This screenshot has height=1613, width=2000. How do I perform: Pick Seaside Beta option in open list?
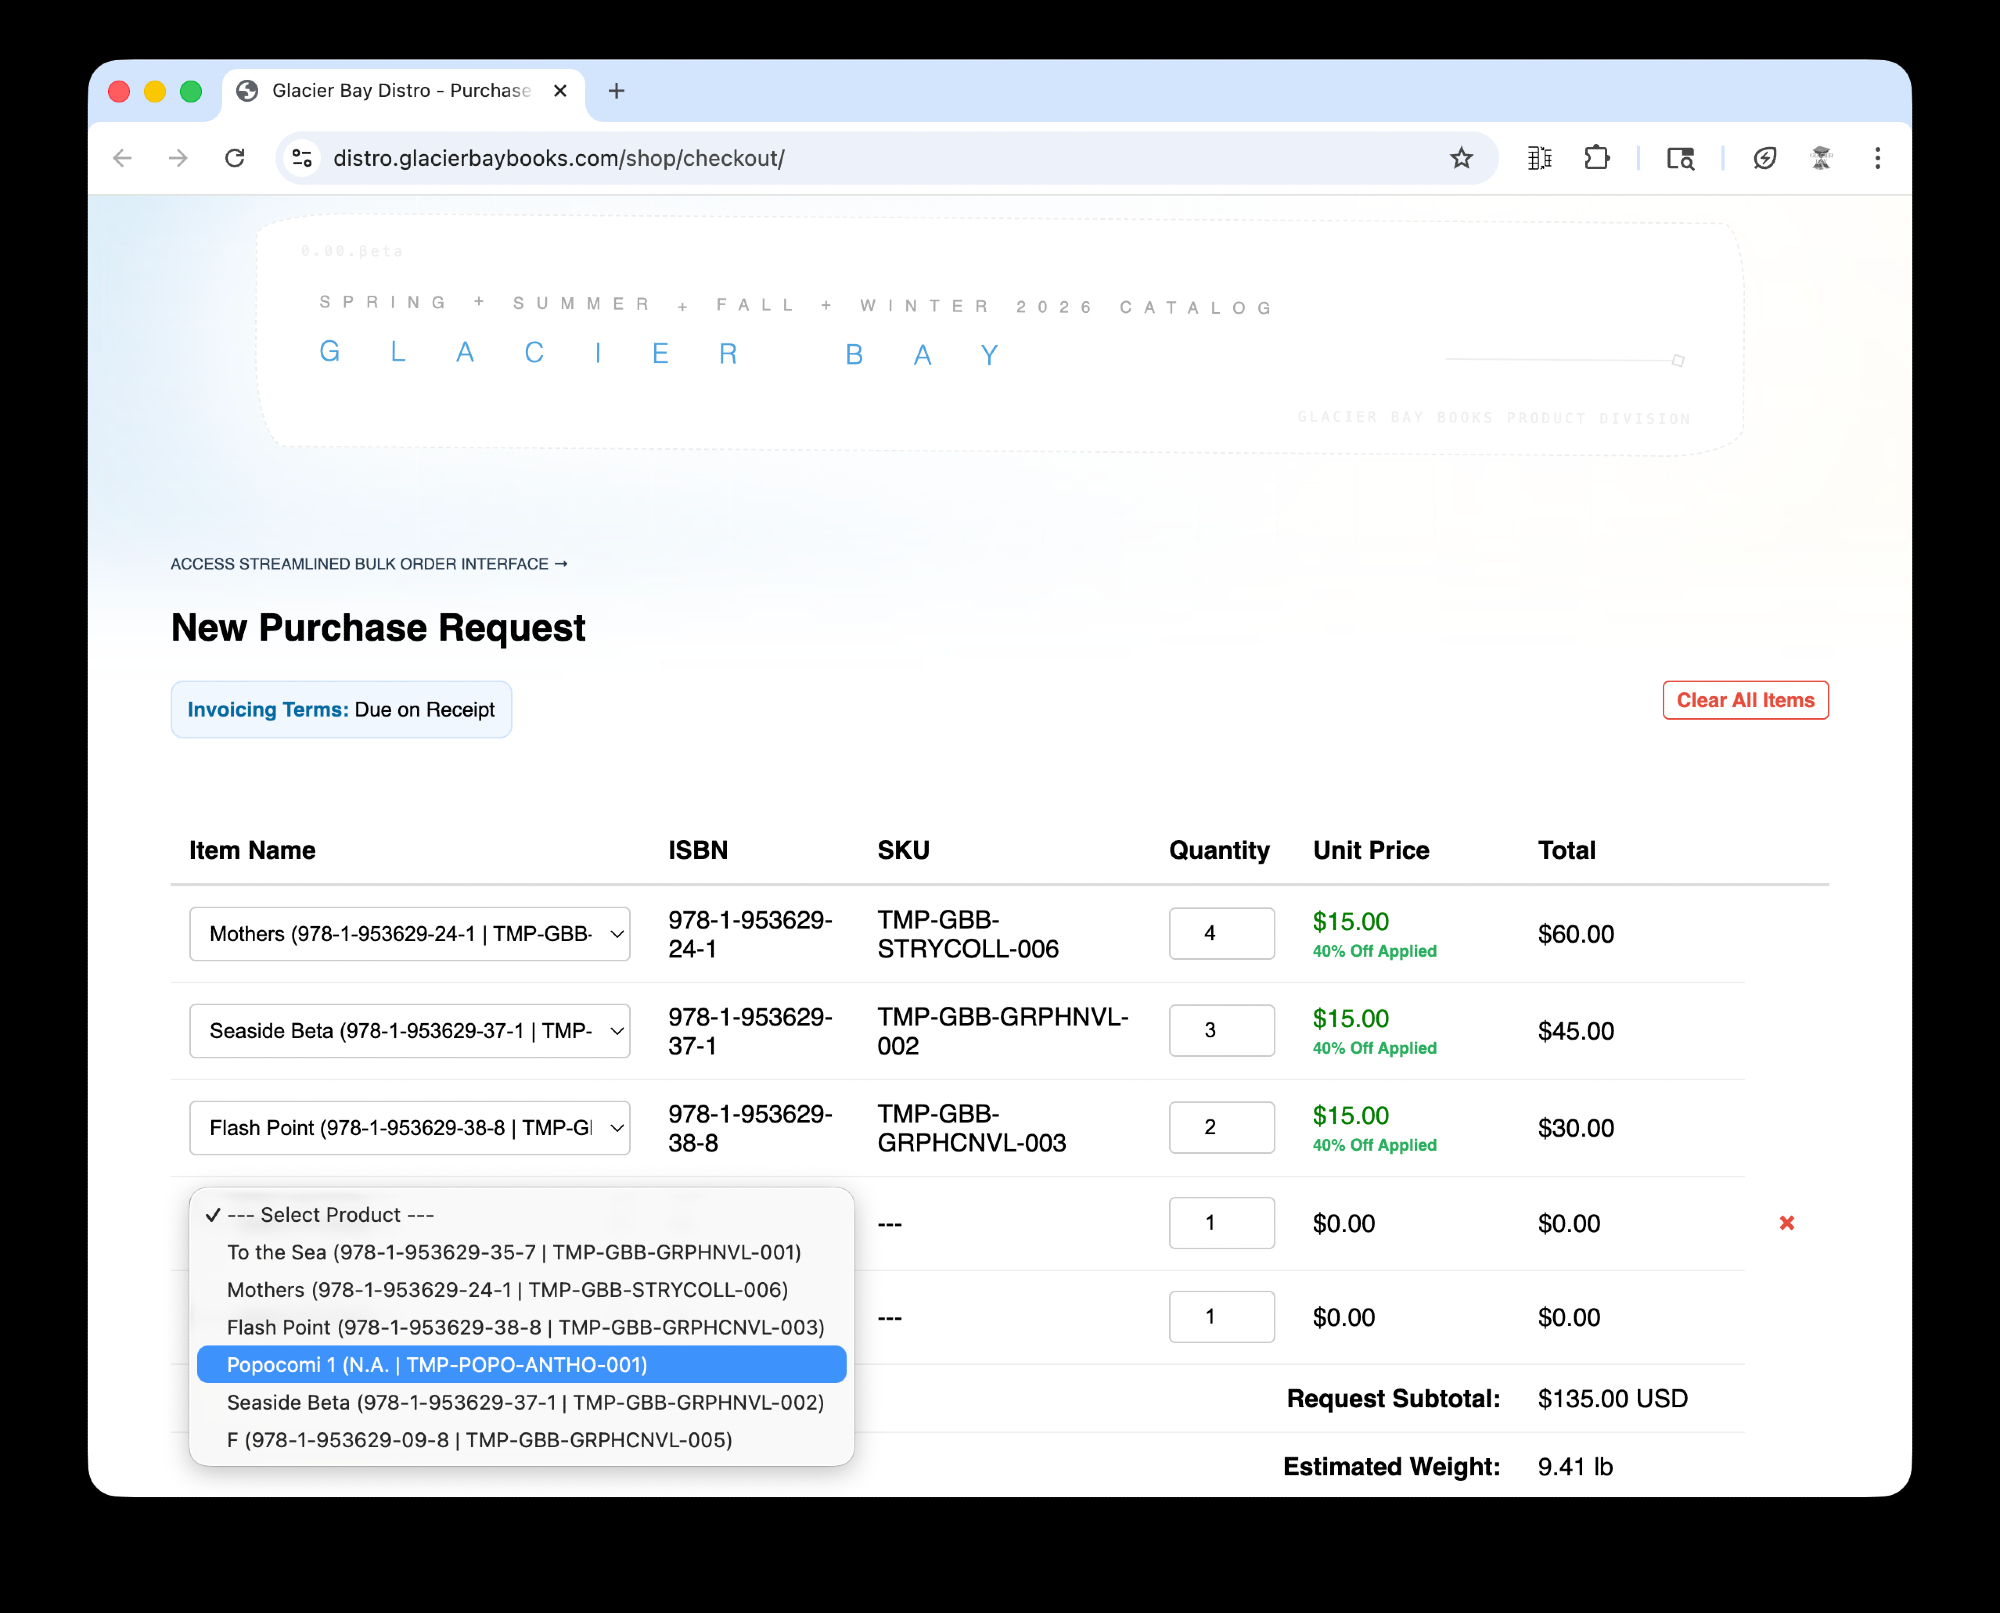point(525,1402)
